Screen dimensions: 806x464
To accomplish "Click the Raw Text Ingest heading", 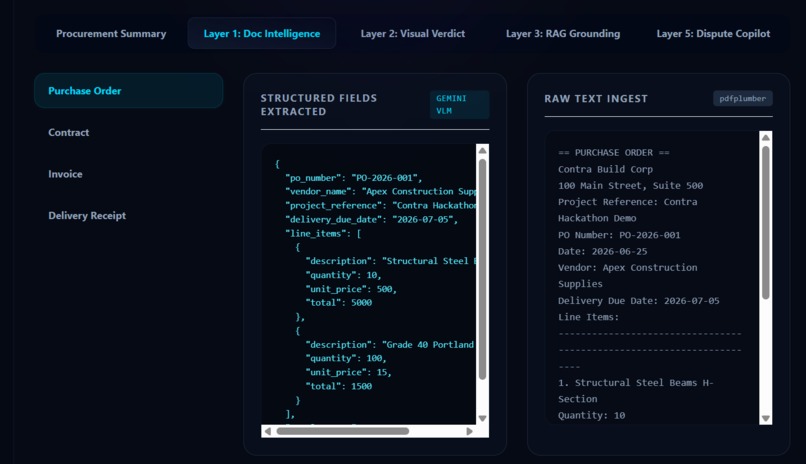I will click(x=596, y=99).
